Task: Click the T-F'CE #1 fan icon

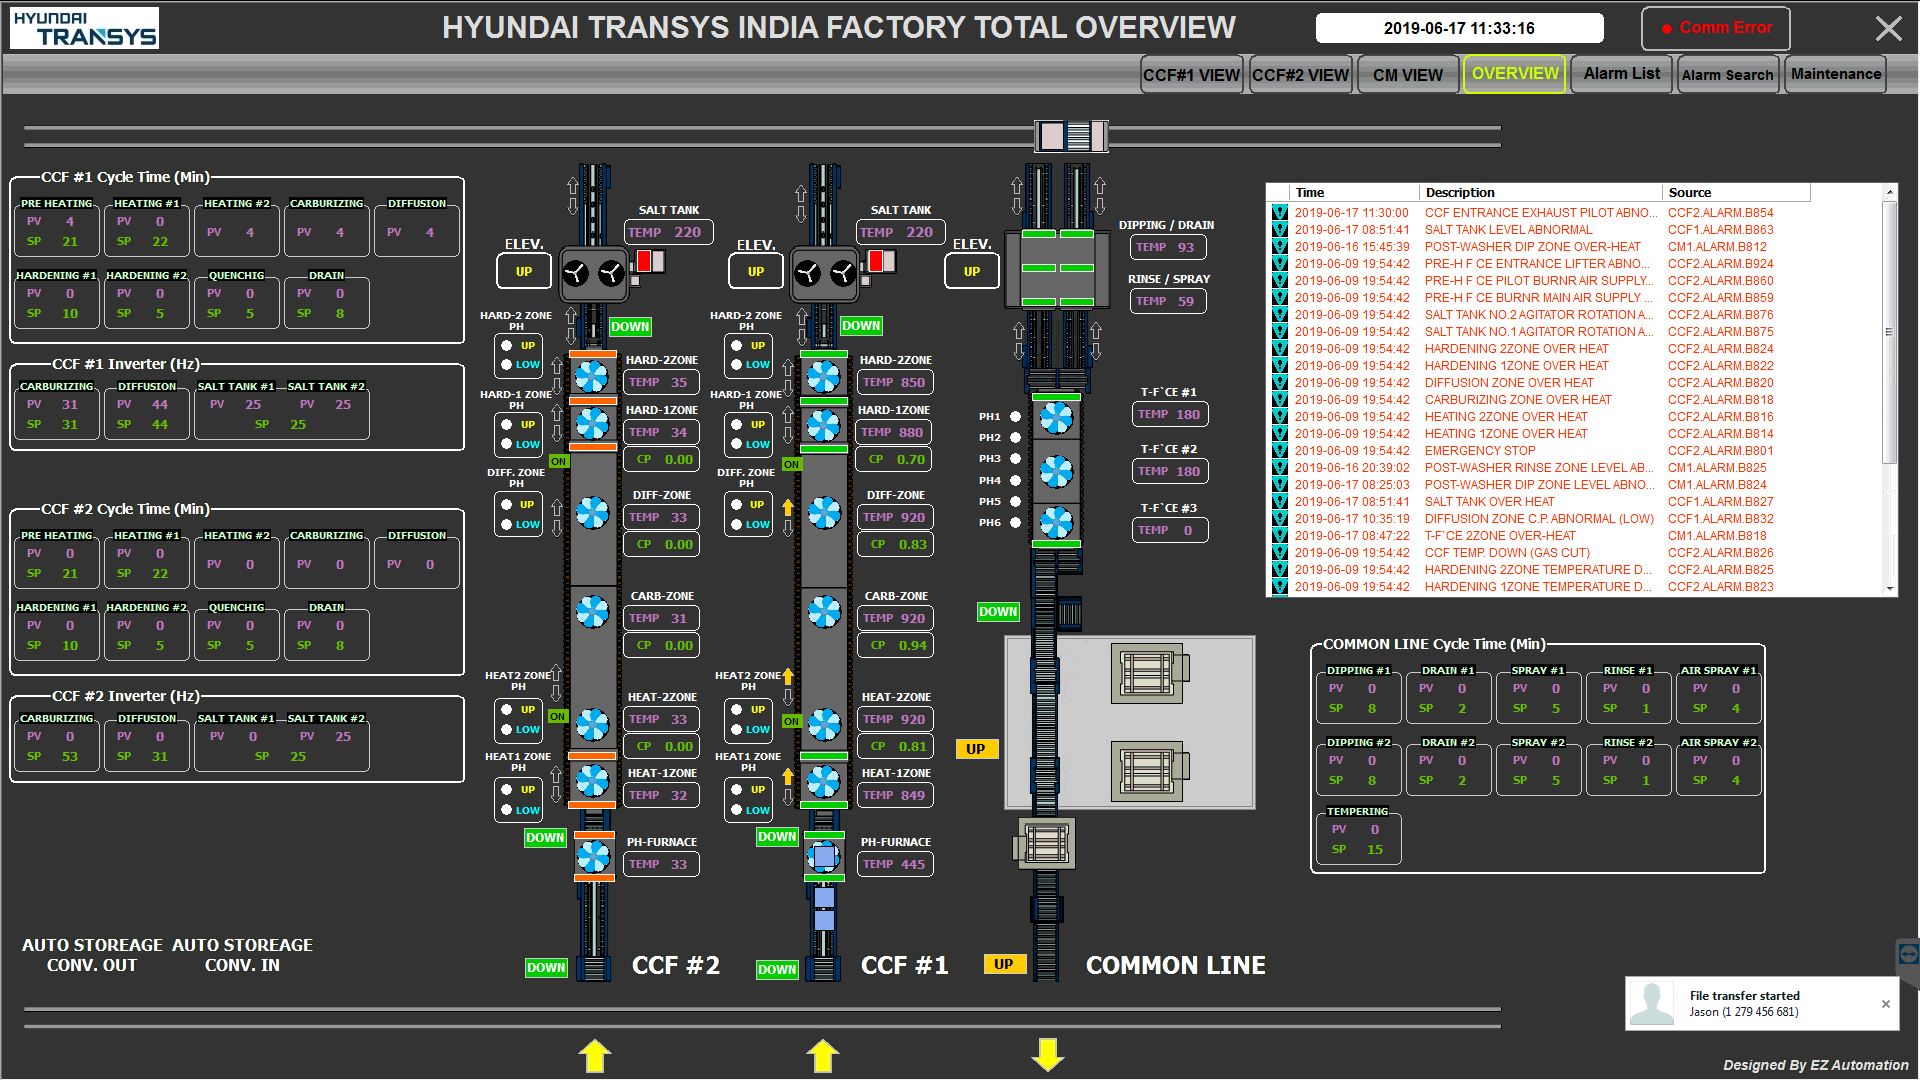Action: (x=1056, y=418)
